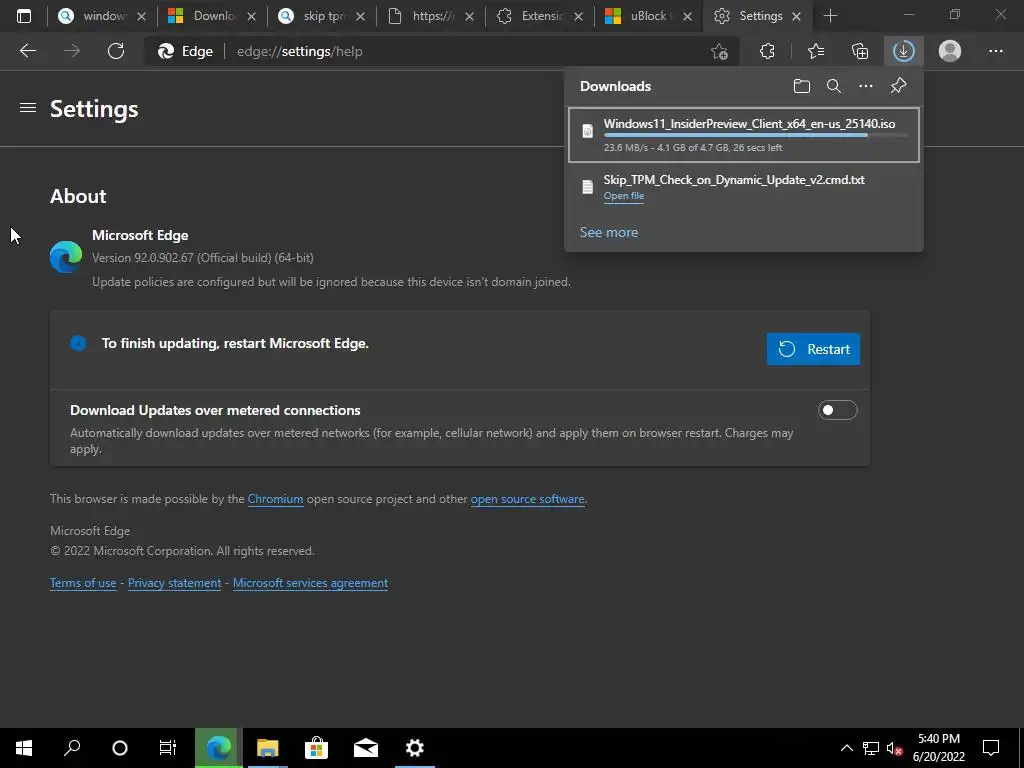Show hidden system tray icons
Screen dimensions: 1024x768
pyautogui.click(x=846, y=748)
